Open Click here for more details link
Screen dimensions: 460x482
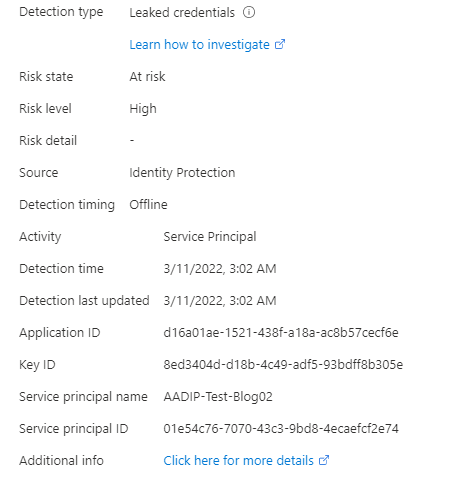click(x=238, y=461)
